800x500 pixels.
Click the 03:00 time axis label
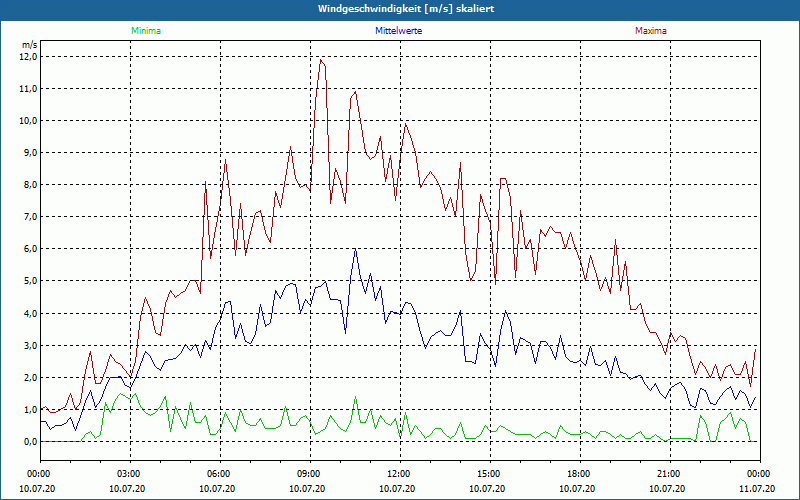(x=130, y=474)
